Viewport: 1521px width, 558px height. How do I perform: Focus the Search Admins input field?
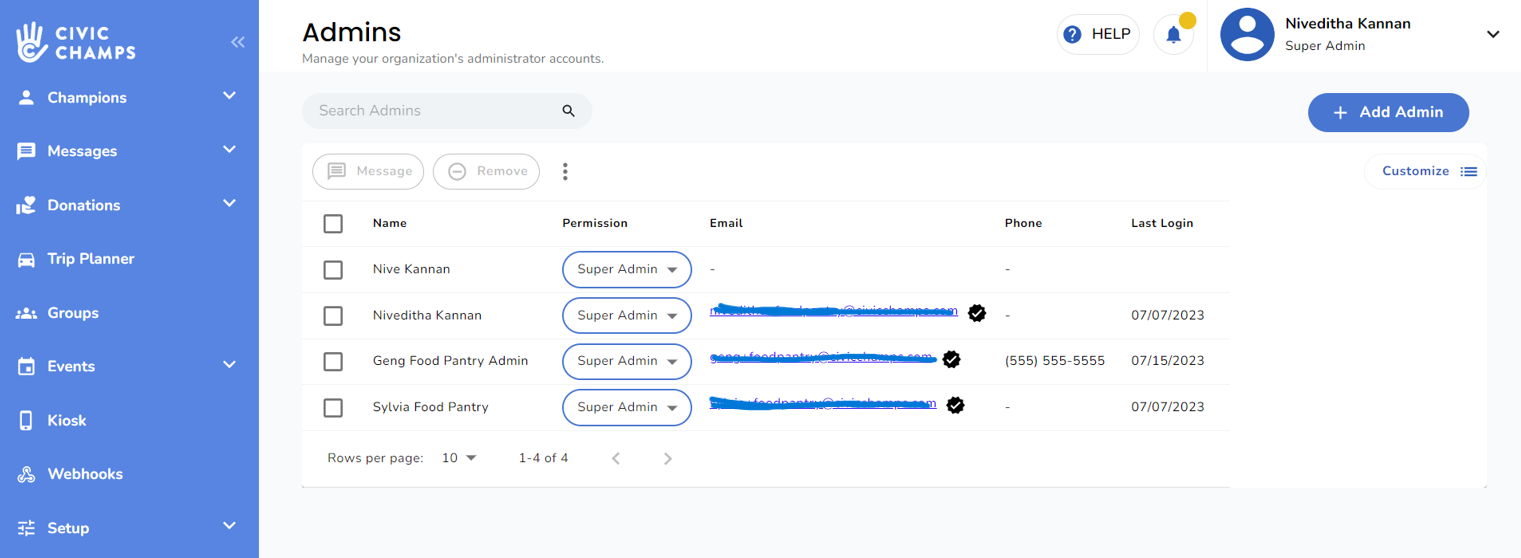click(x=430, y=111)
